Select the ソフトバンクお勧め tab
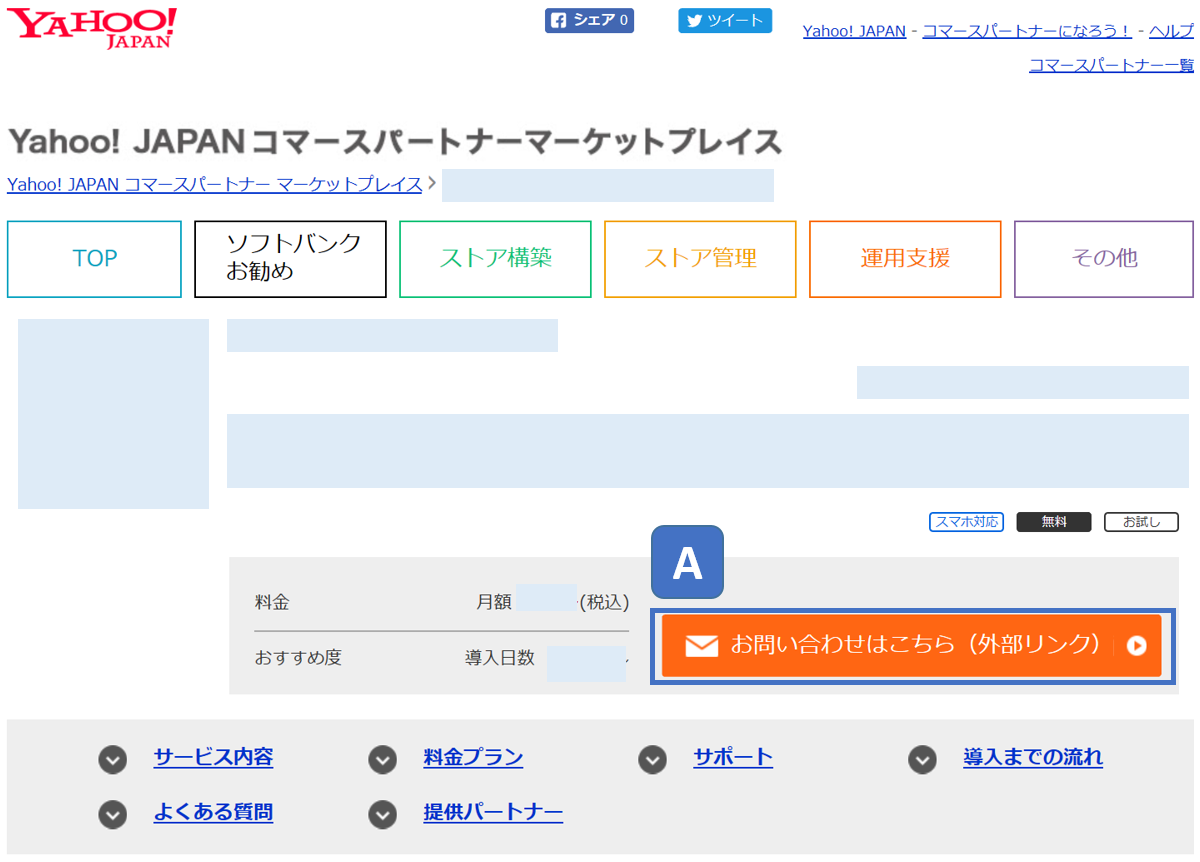This screenshot has height=862, width=1200. [290, 259]
